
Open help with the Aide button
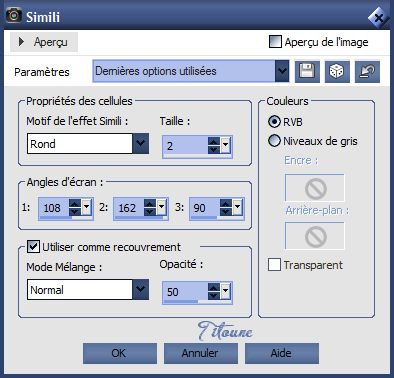click(x=282, y=353)
